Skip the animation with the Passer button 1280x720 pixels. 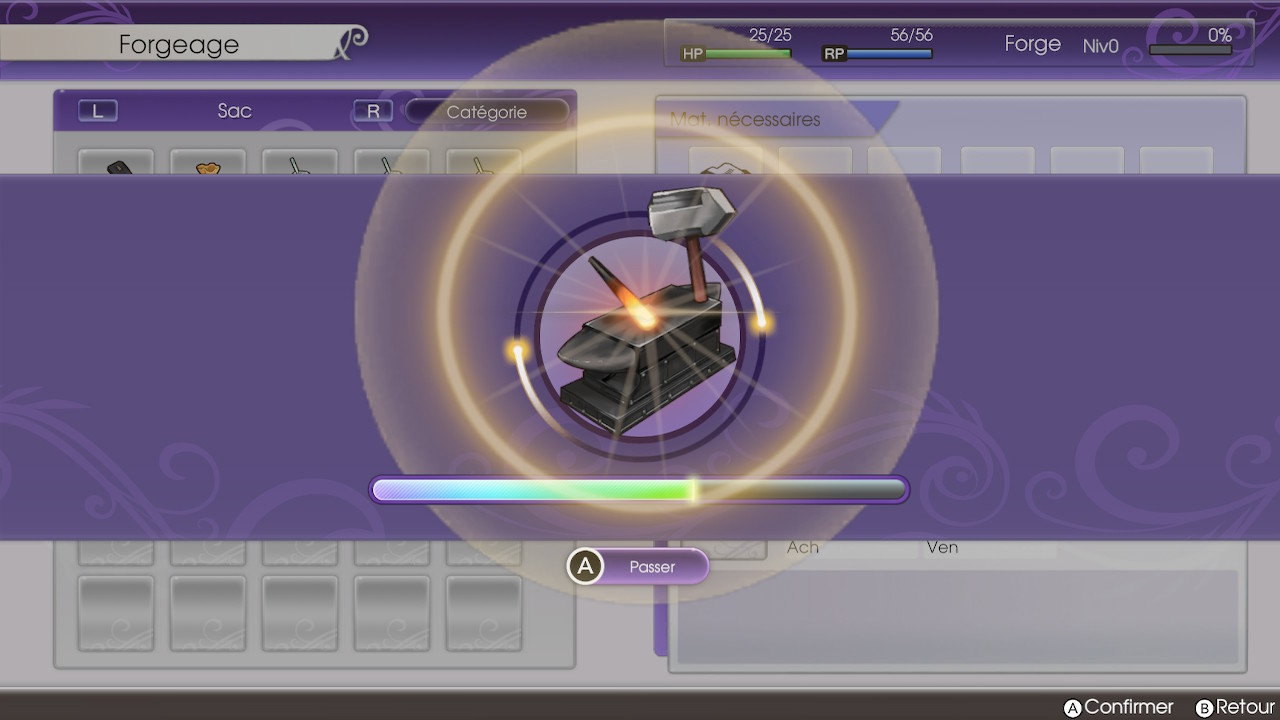click(639, 567)
